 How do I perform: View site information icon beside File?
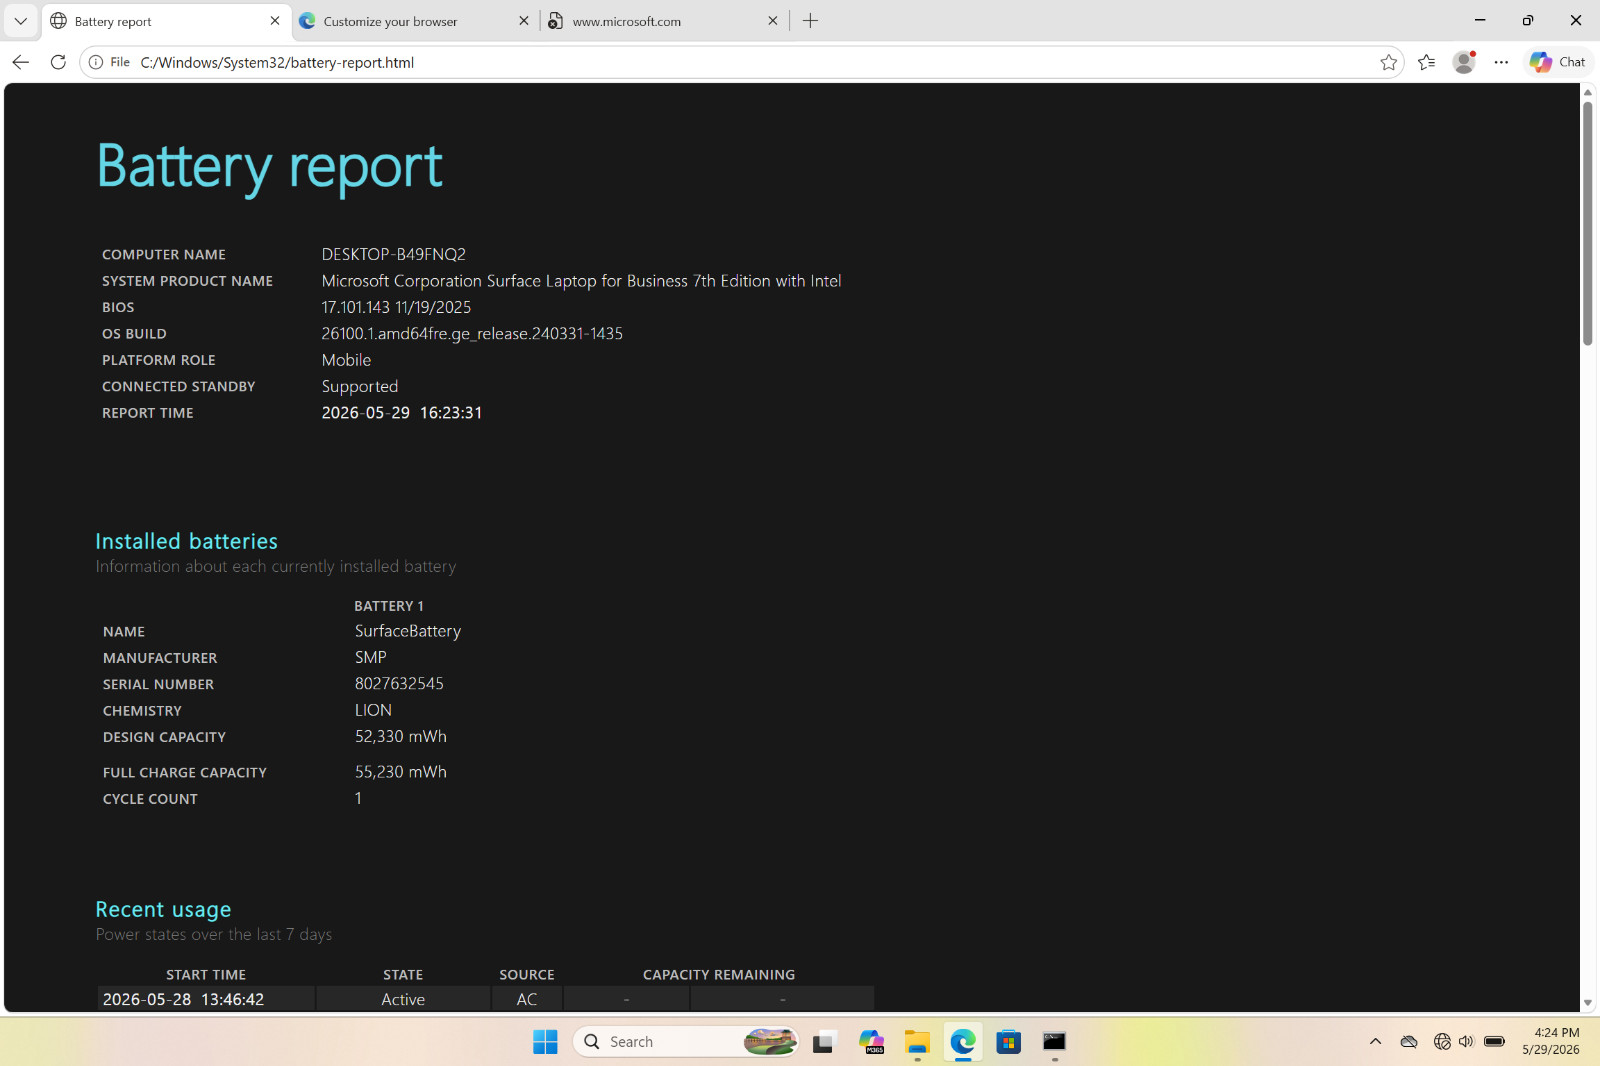click(96, 62)
